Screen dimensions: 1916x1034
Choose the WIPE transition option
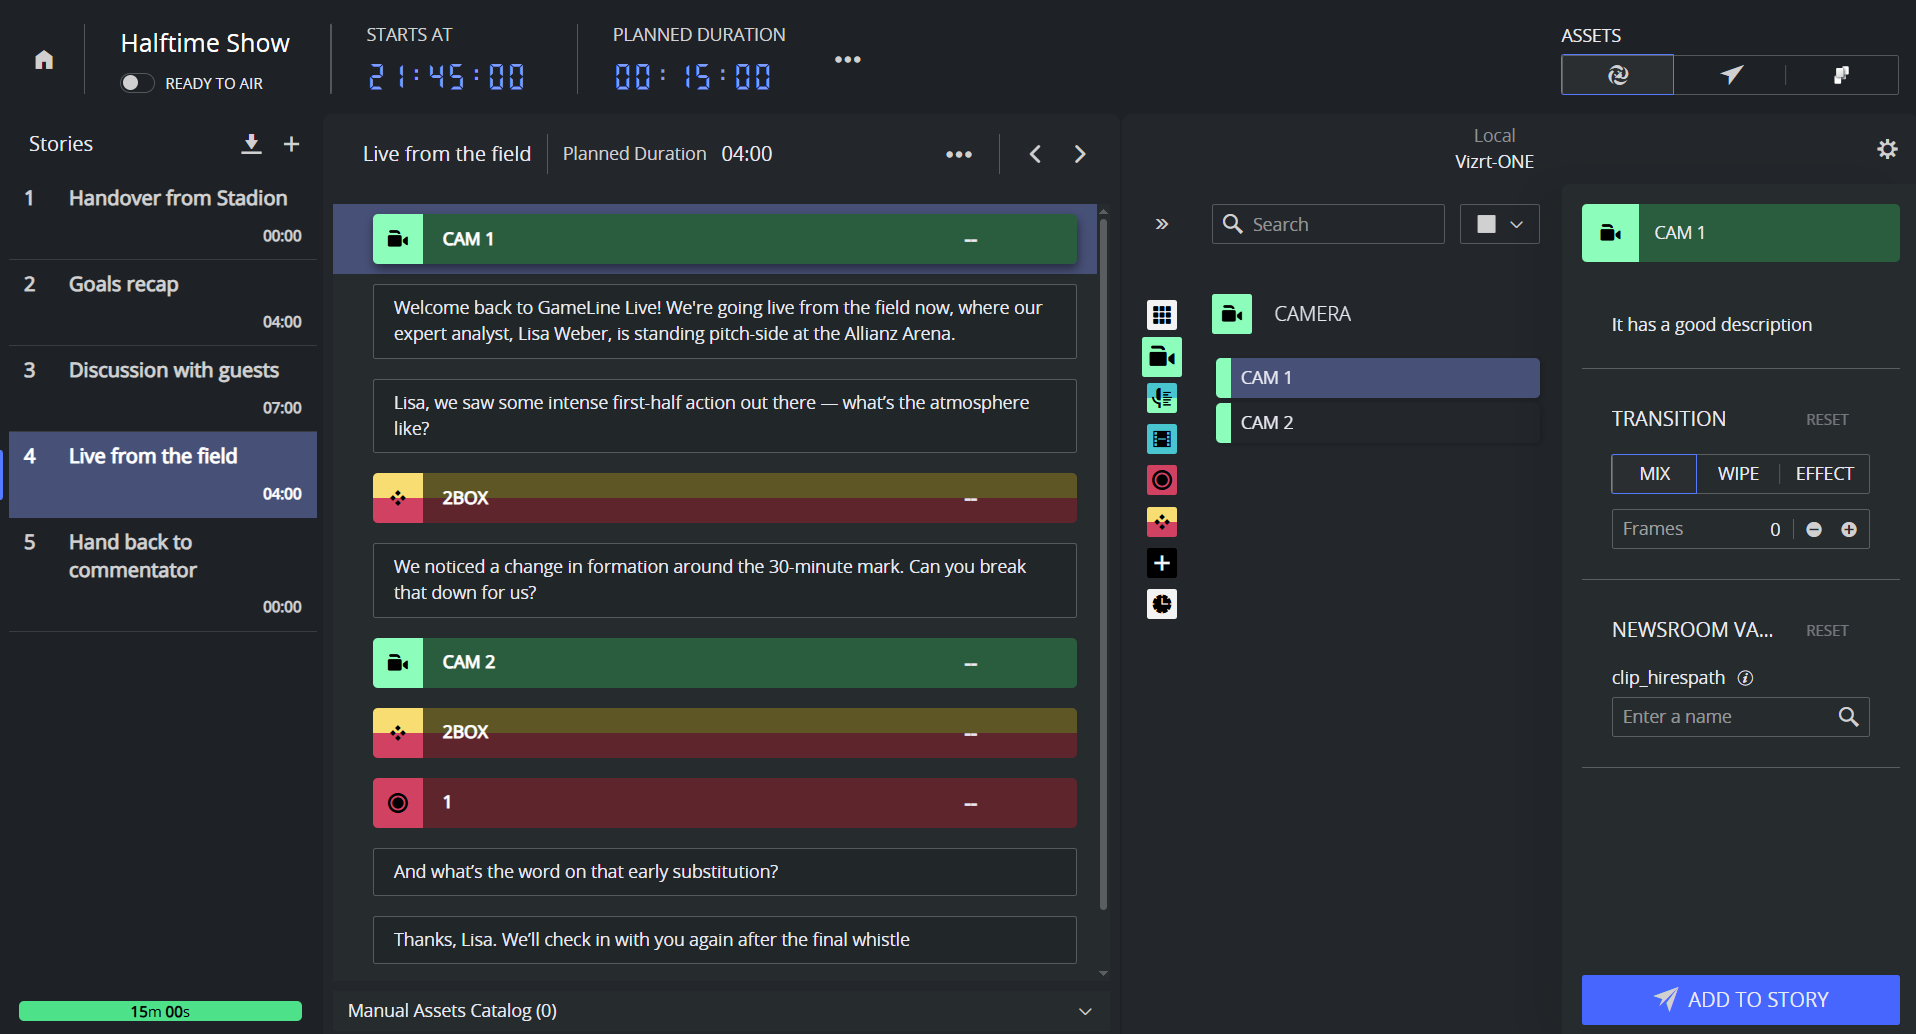1738,474
